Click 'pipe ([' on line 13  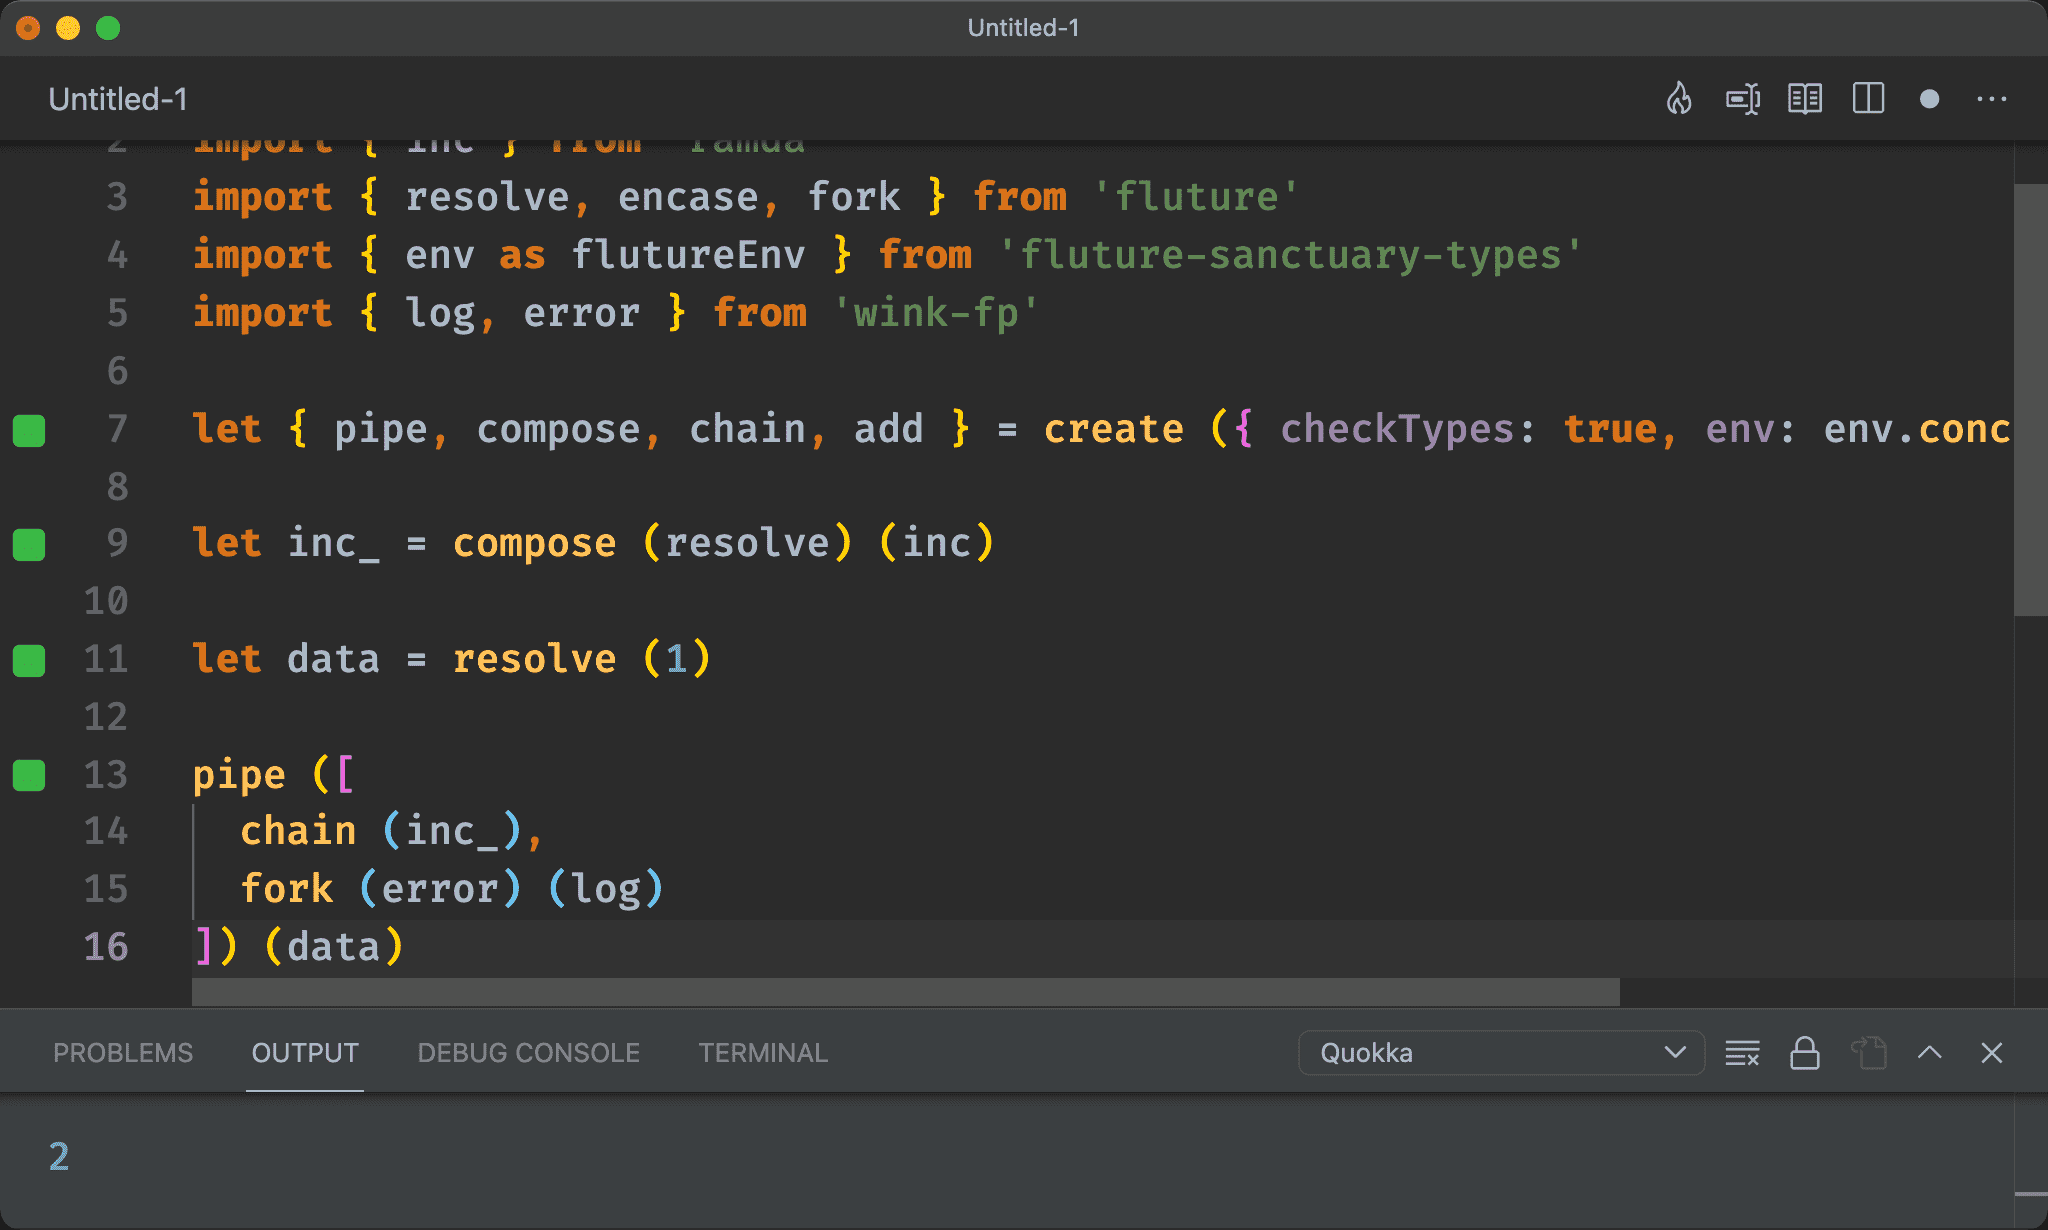pos(273,775)
